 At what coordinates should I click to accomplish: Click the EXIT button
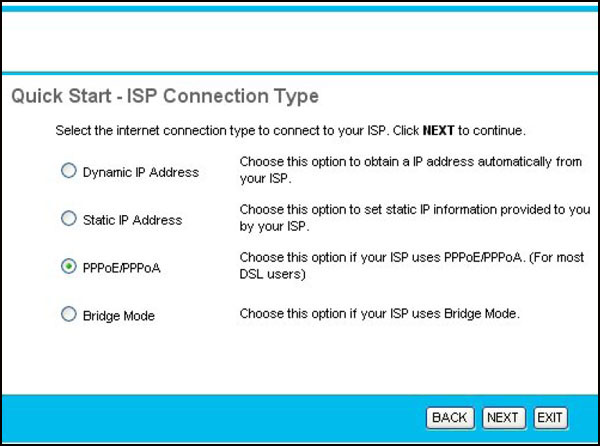coord(551,416)
